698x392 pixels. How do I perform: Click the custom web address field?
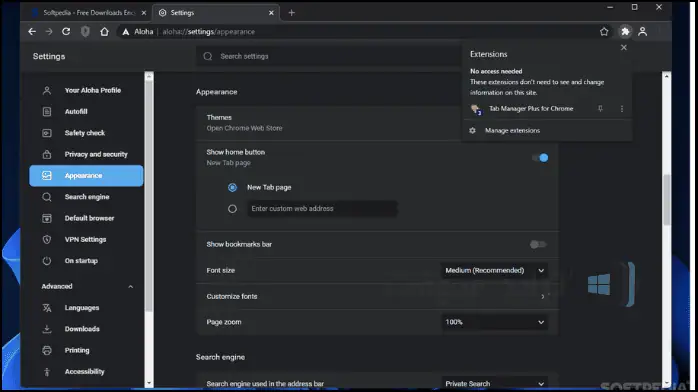point(322,209)
